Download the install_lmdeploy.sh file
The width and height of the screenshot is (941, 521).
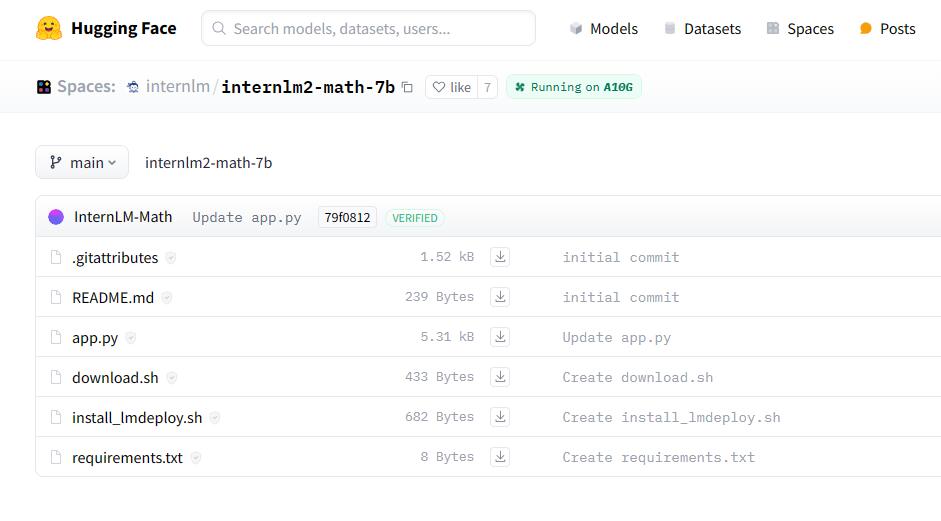pos(500,417)
